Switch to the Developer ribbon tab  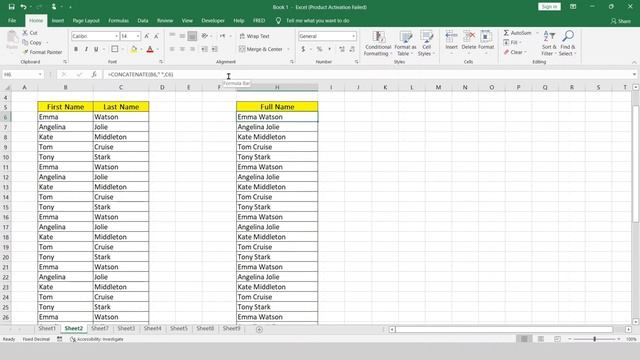pyautogui.click(x=213, y=20)
